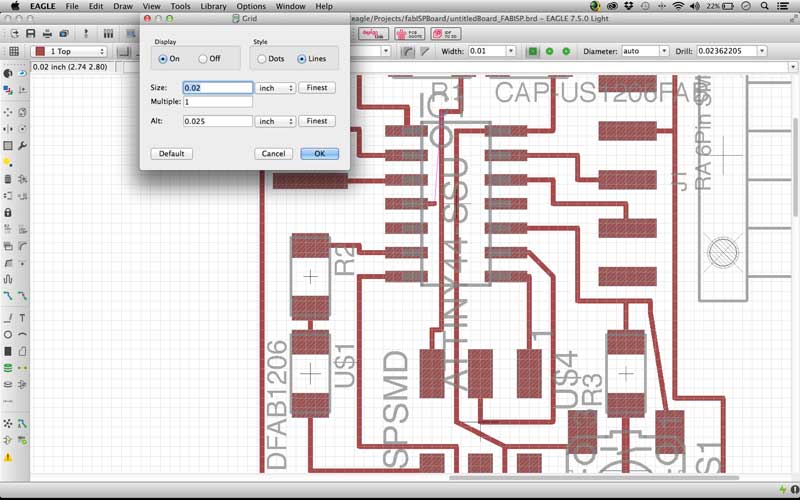Select the Info tool in the left palette
This screenshot has height=500, width=800.
8,73
